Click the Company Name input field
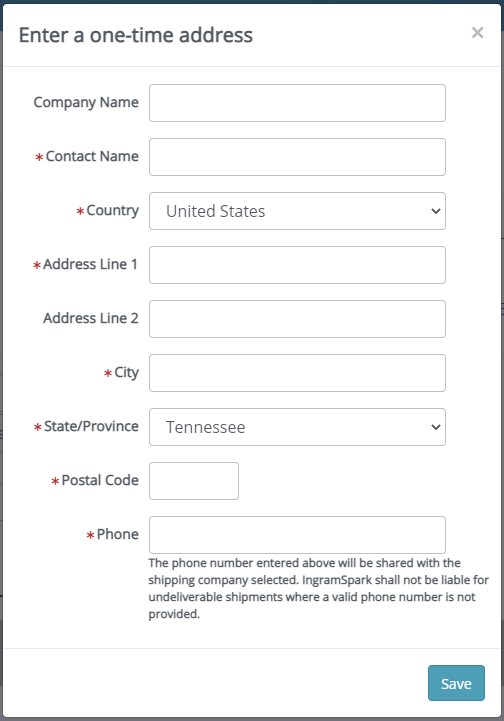 click(x=297, y=103)
